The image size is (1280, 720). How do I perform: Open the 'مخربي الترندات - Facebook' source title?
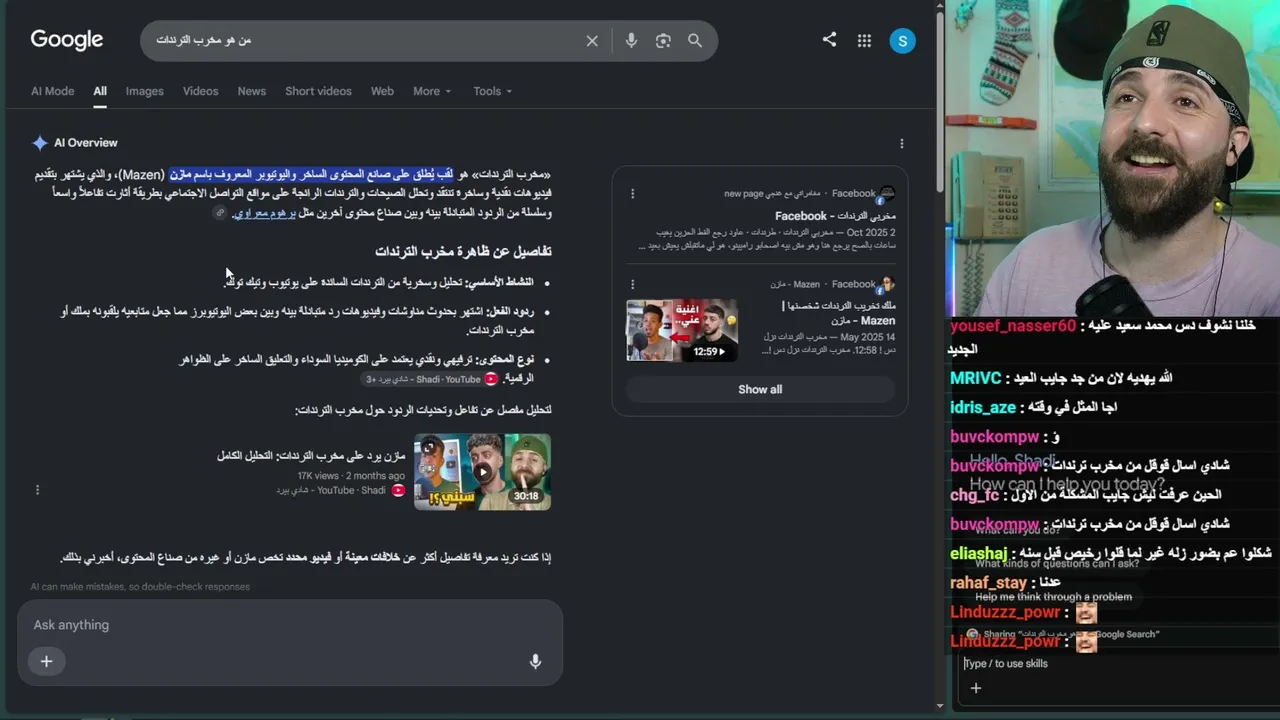[835, 216]
